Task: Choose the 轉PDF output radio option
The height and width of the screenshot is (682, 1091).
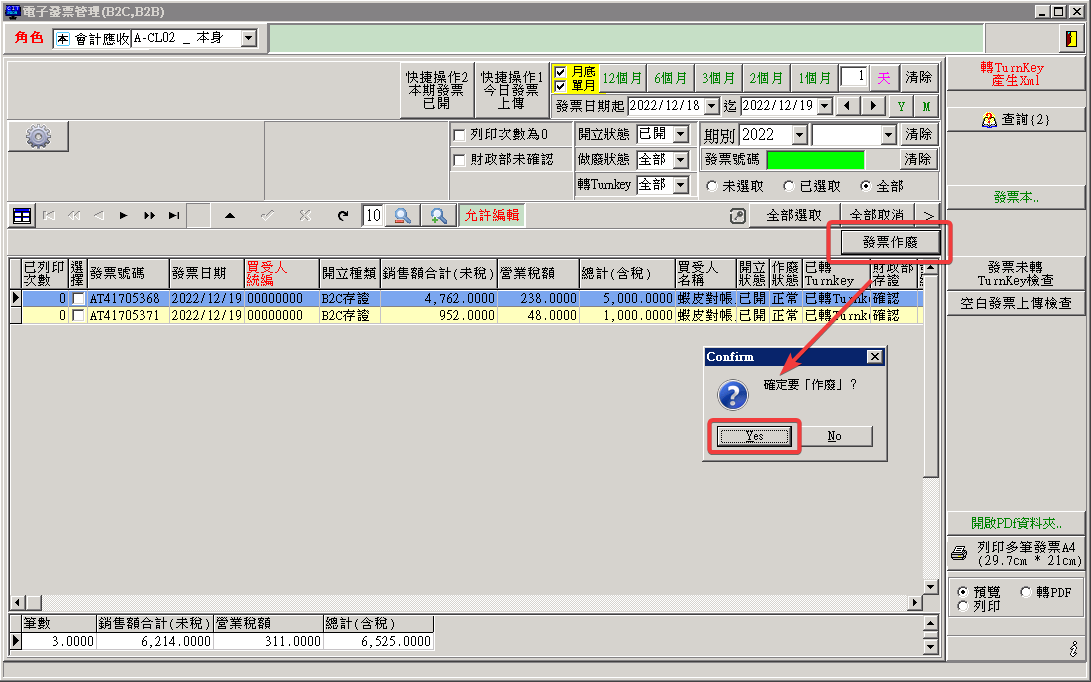Action: [1026, 592]
